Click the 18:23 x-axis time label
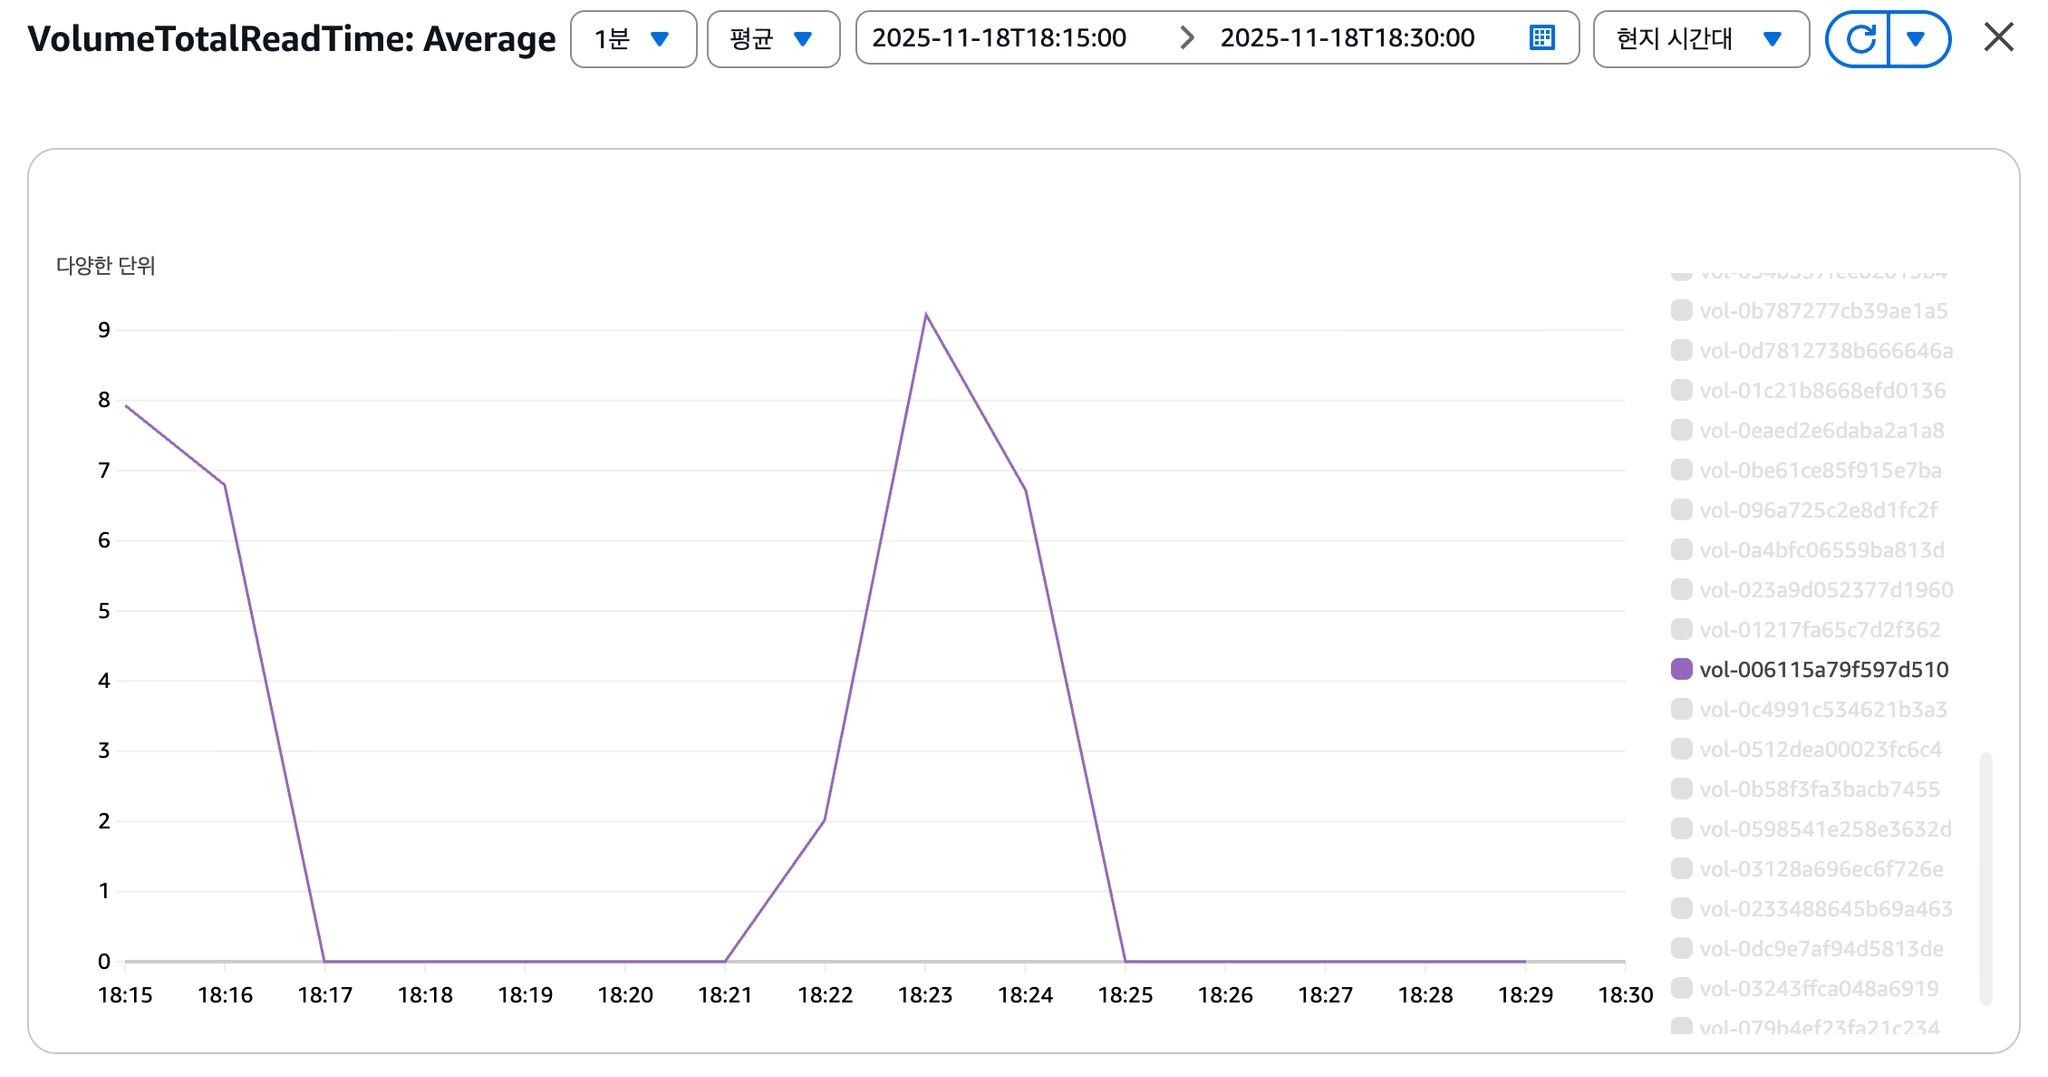 [x=925, y=995]
